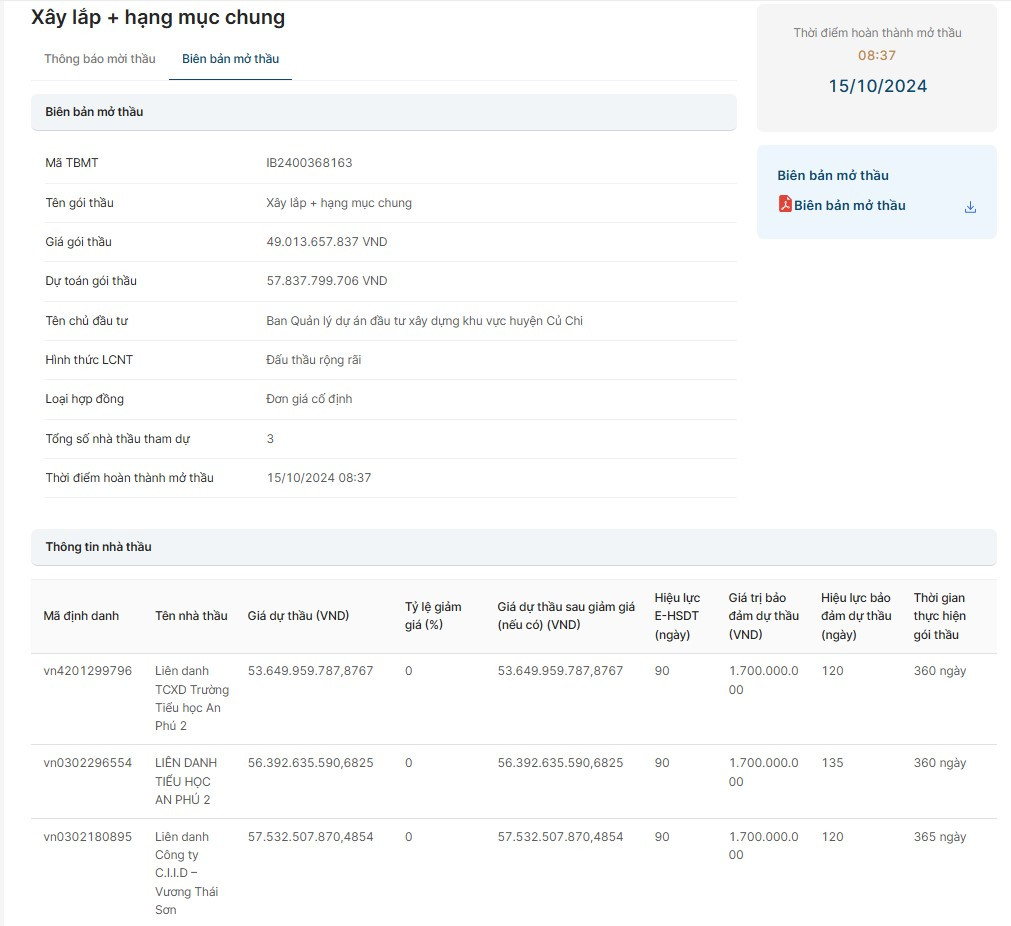Switch to the Thông báo mời thầu tab

click(x=100, y=59)
